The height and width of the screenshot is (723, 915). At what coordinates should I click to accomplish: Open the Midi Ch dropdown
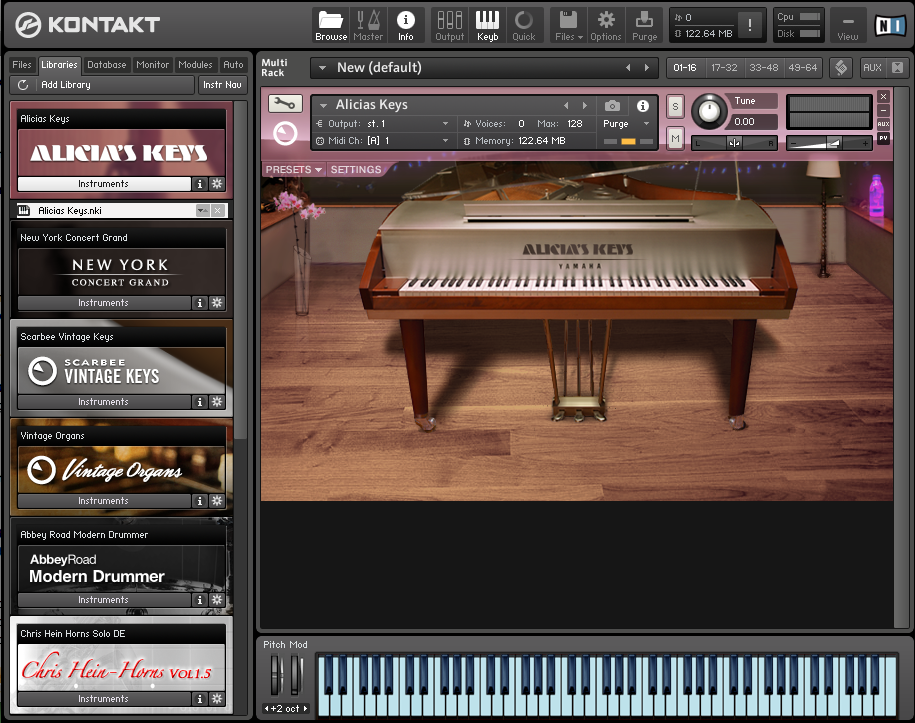coord(445,141)
